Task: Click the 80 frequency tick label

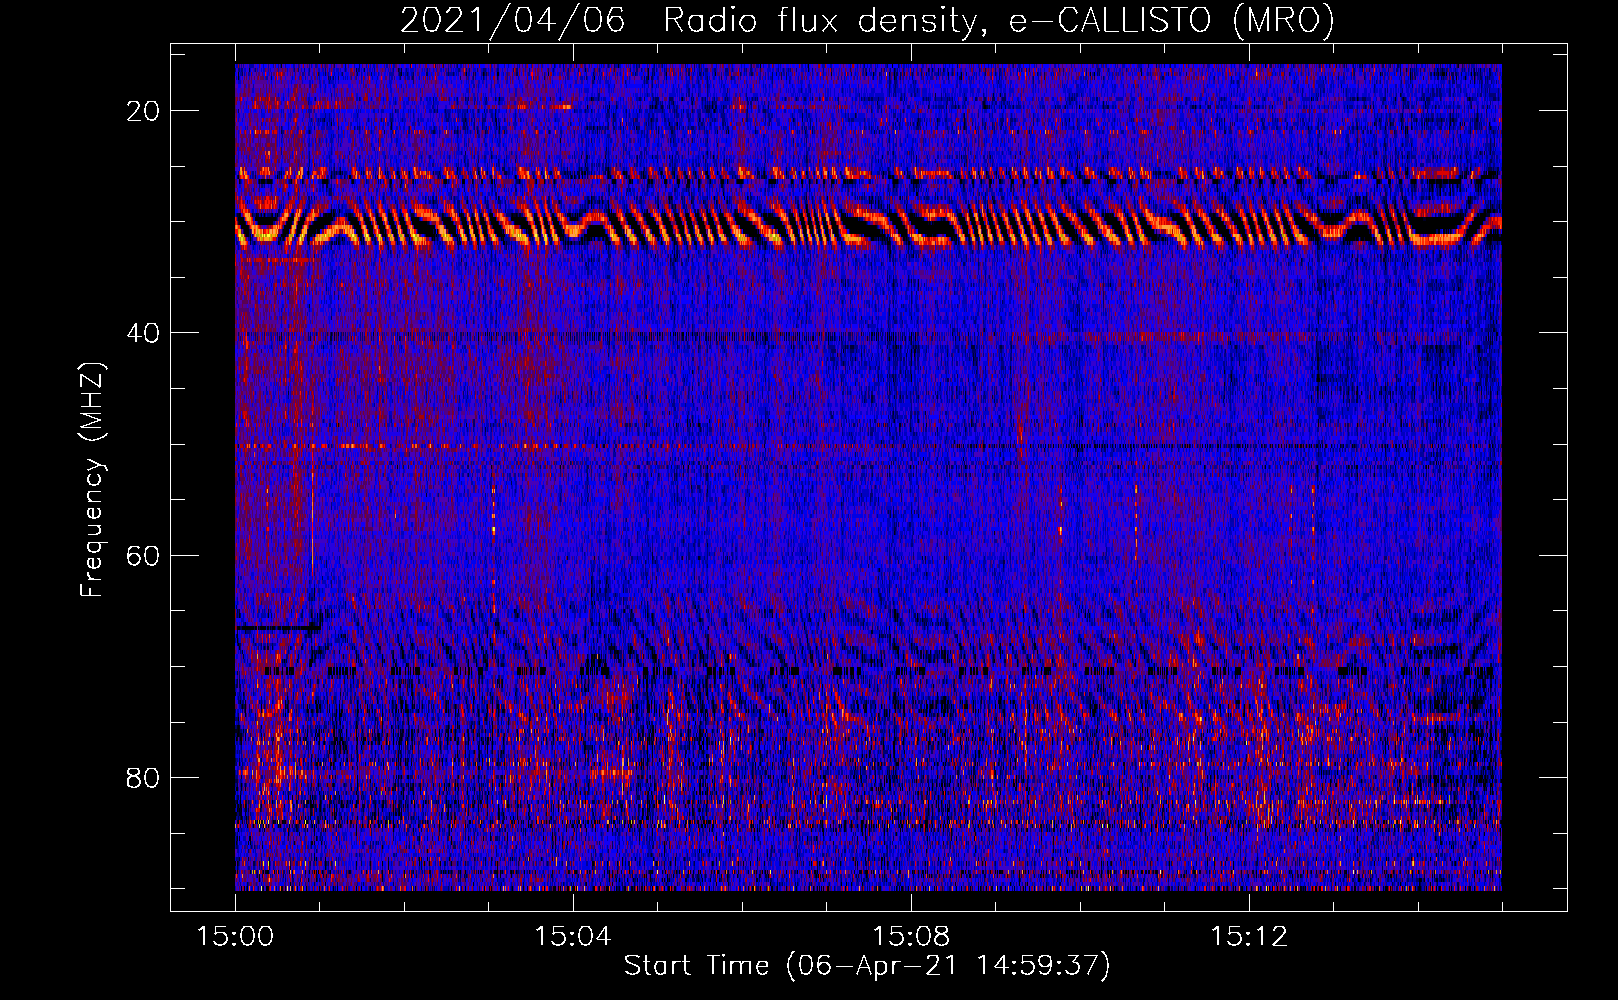Action: 143,777
